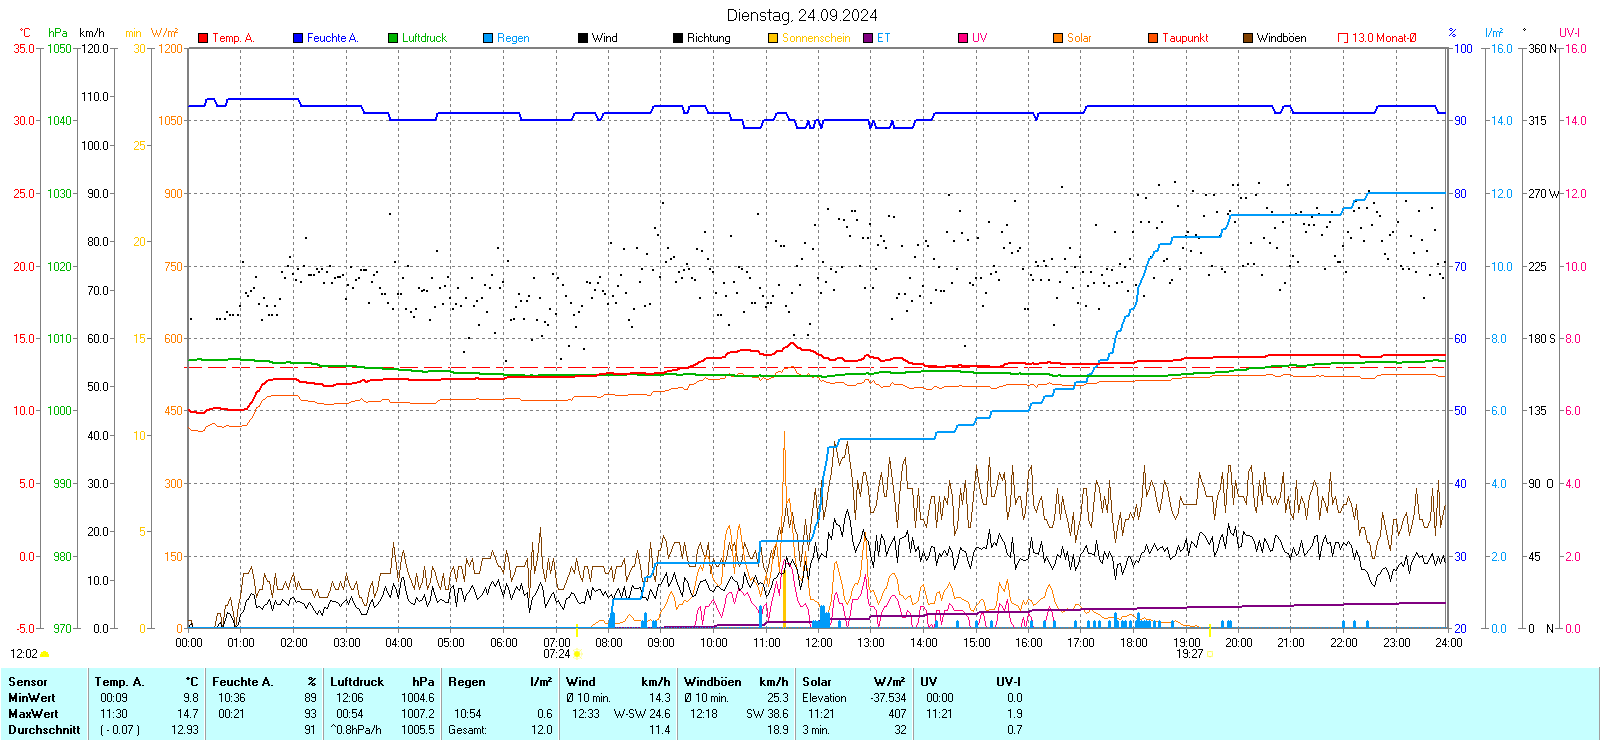Click the blue Feuchte A. legend square
Screen dimensions: 1600x740
pos(298,38)
